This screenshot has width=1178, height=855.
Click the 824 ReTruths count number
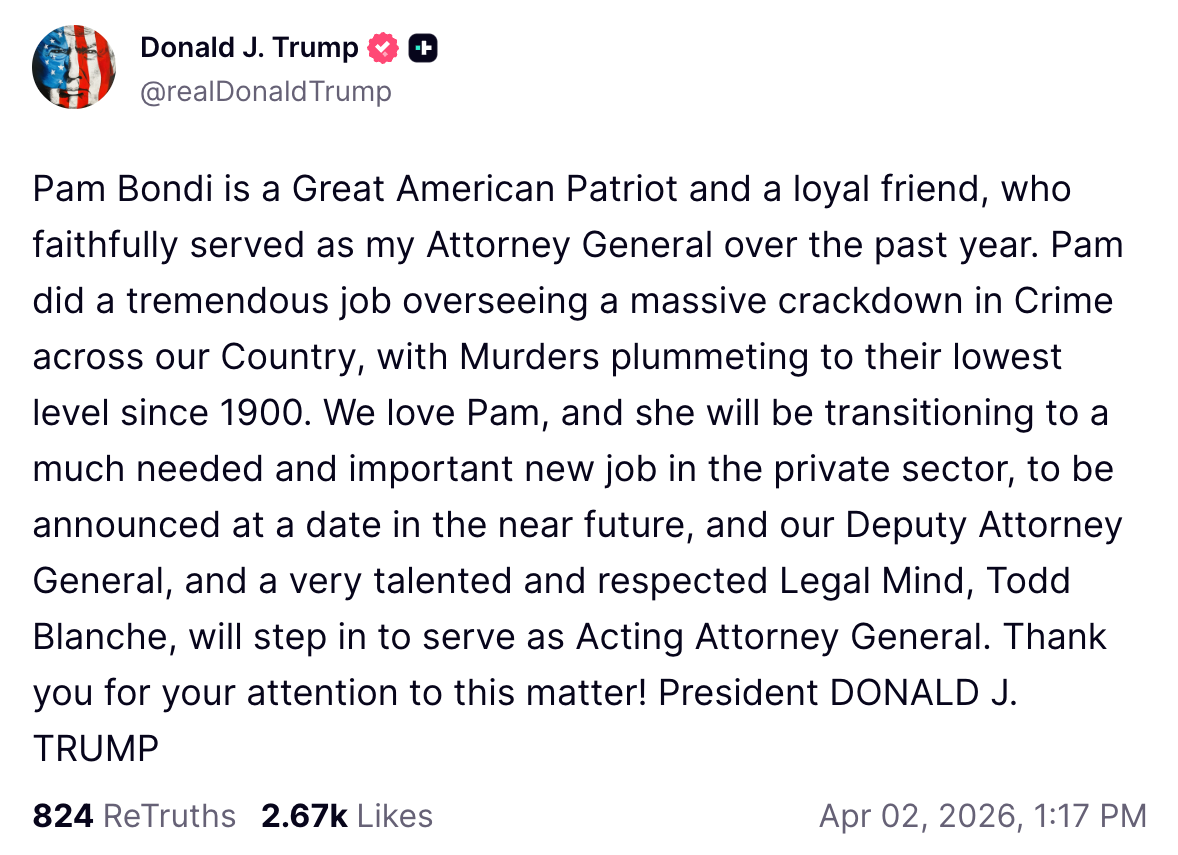click(63, 816)
